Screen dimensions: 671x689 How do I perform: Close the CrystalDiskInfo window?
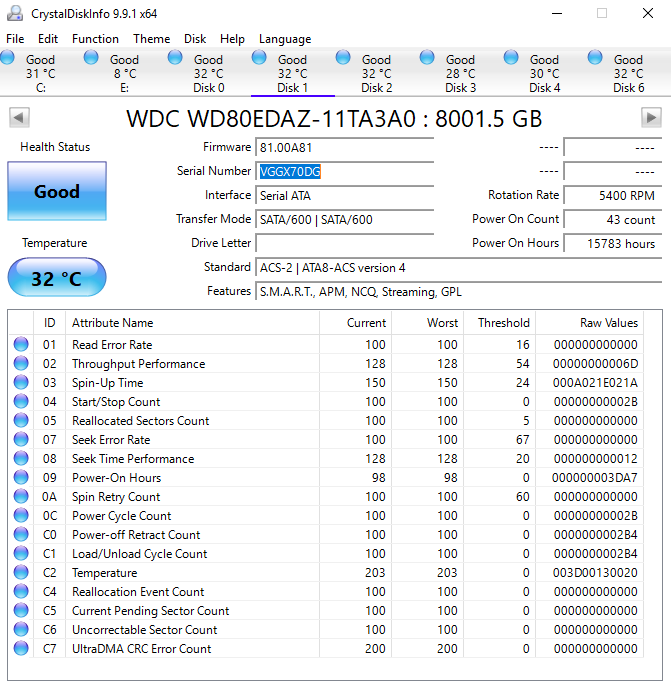(648, 13)
